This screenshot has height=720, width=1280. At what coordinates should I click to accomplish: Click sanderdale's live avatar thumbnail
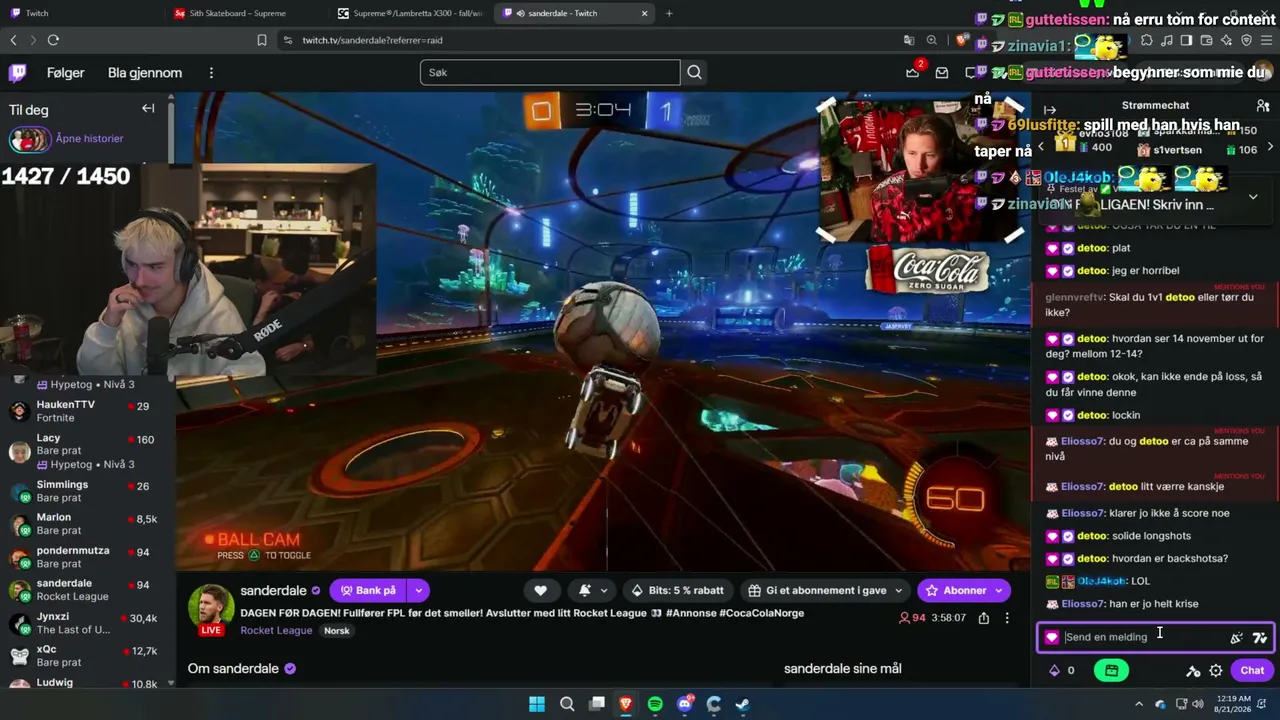pos(211,609)
